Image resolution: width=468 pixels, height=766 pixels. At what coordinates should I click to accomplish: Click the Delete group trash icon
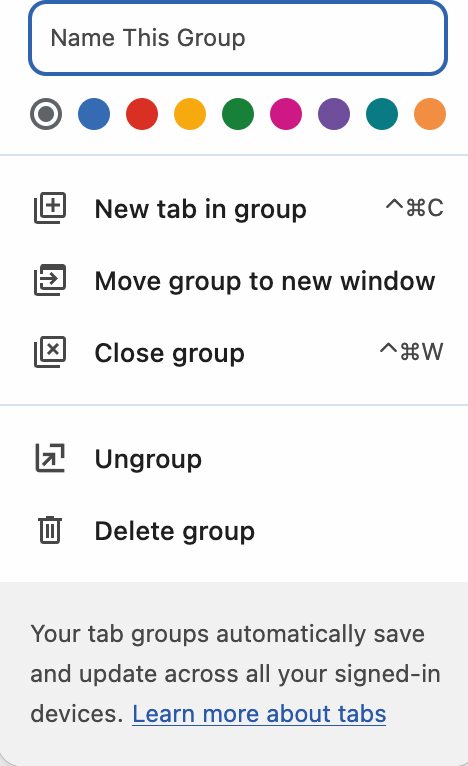tap(50, 530)
